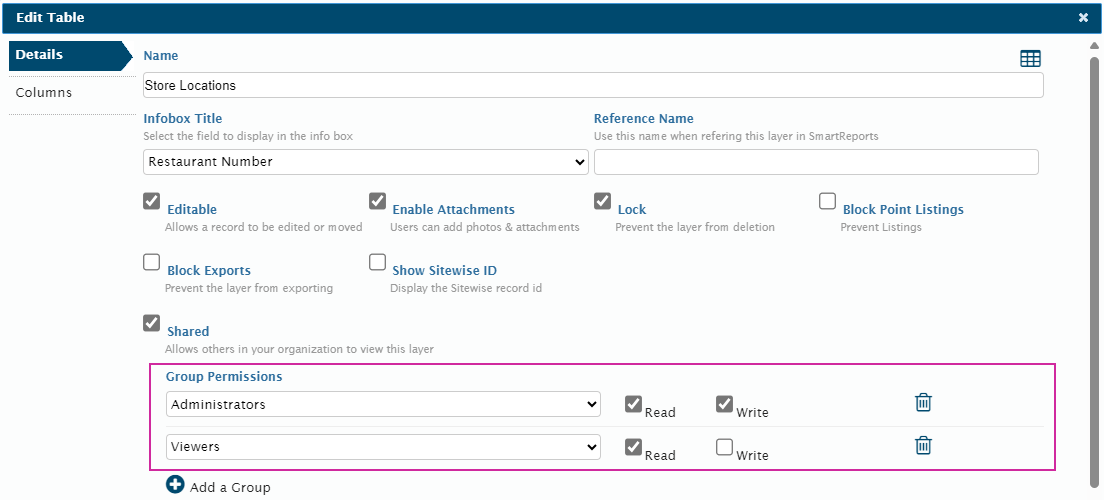Image resolution: width=1104 pixels, height=500 pixels.
Task: Disable the Enable Attachments checkbox
Action: (377, 201)
